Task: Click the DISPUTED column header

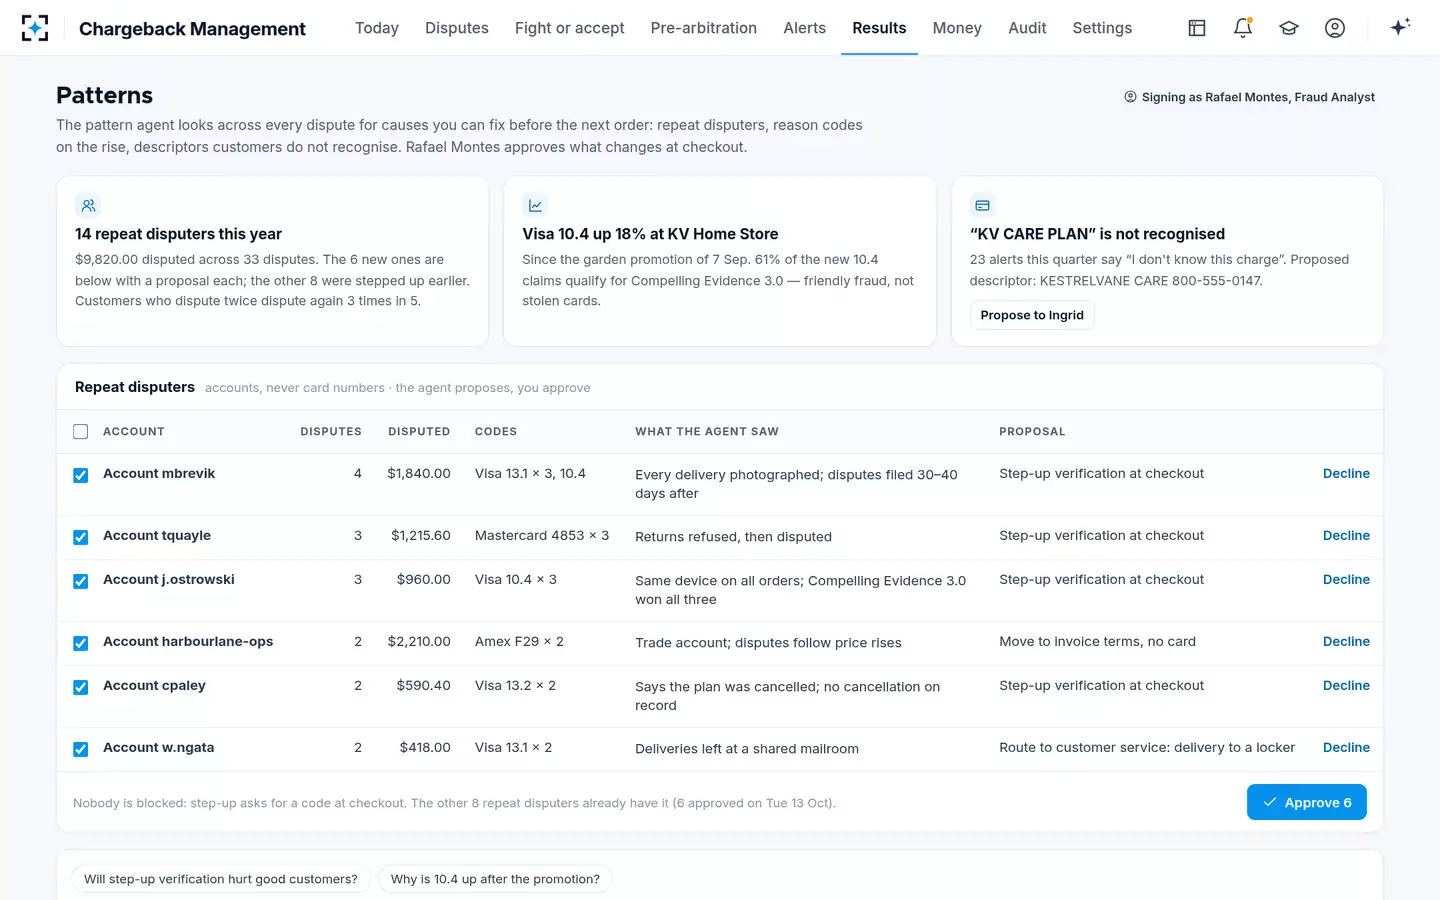Action: pos(419,432)
